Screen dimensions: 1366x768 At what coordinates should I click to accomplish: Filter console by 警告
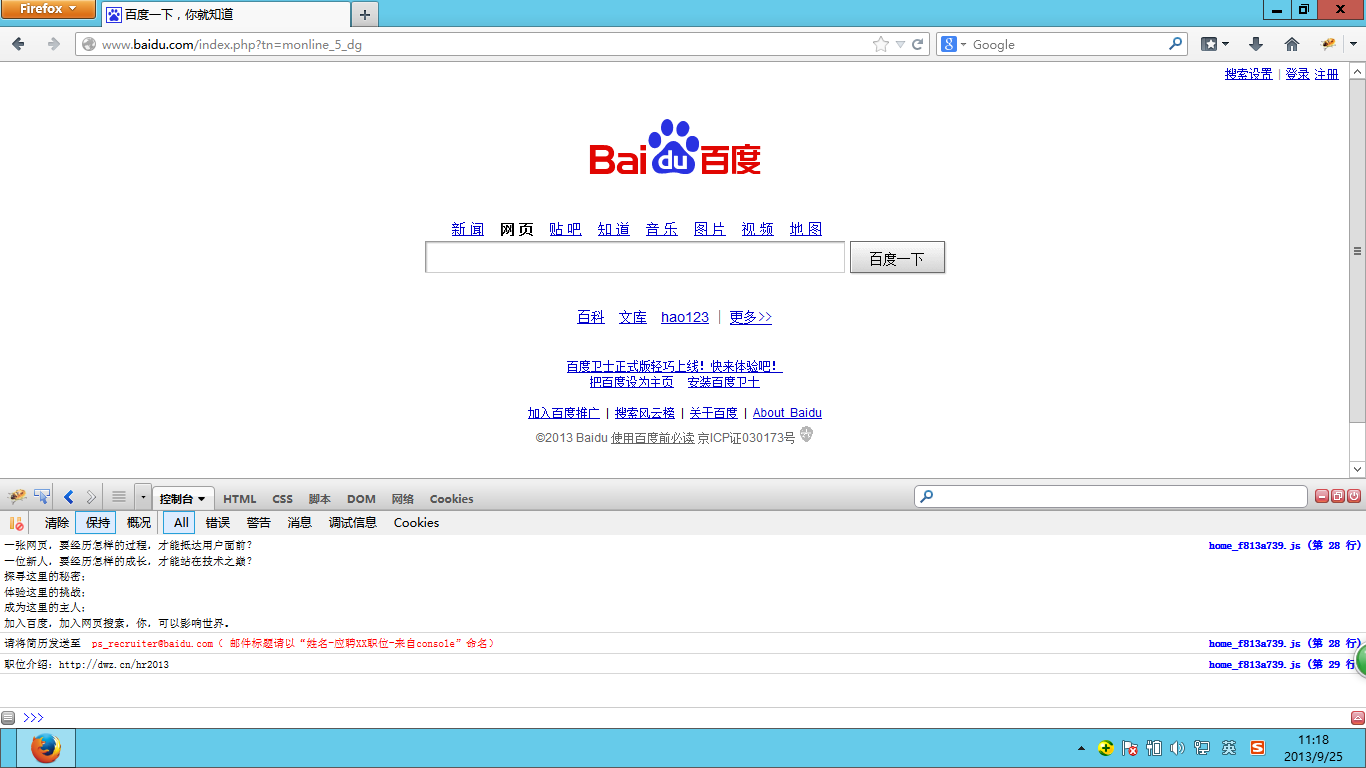pos(259,523)
